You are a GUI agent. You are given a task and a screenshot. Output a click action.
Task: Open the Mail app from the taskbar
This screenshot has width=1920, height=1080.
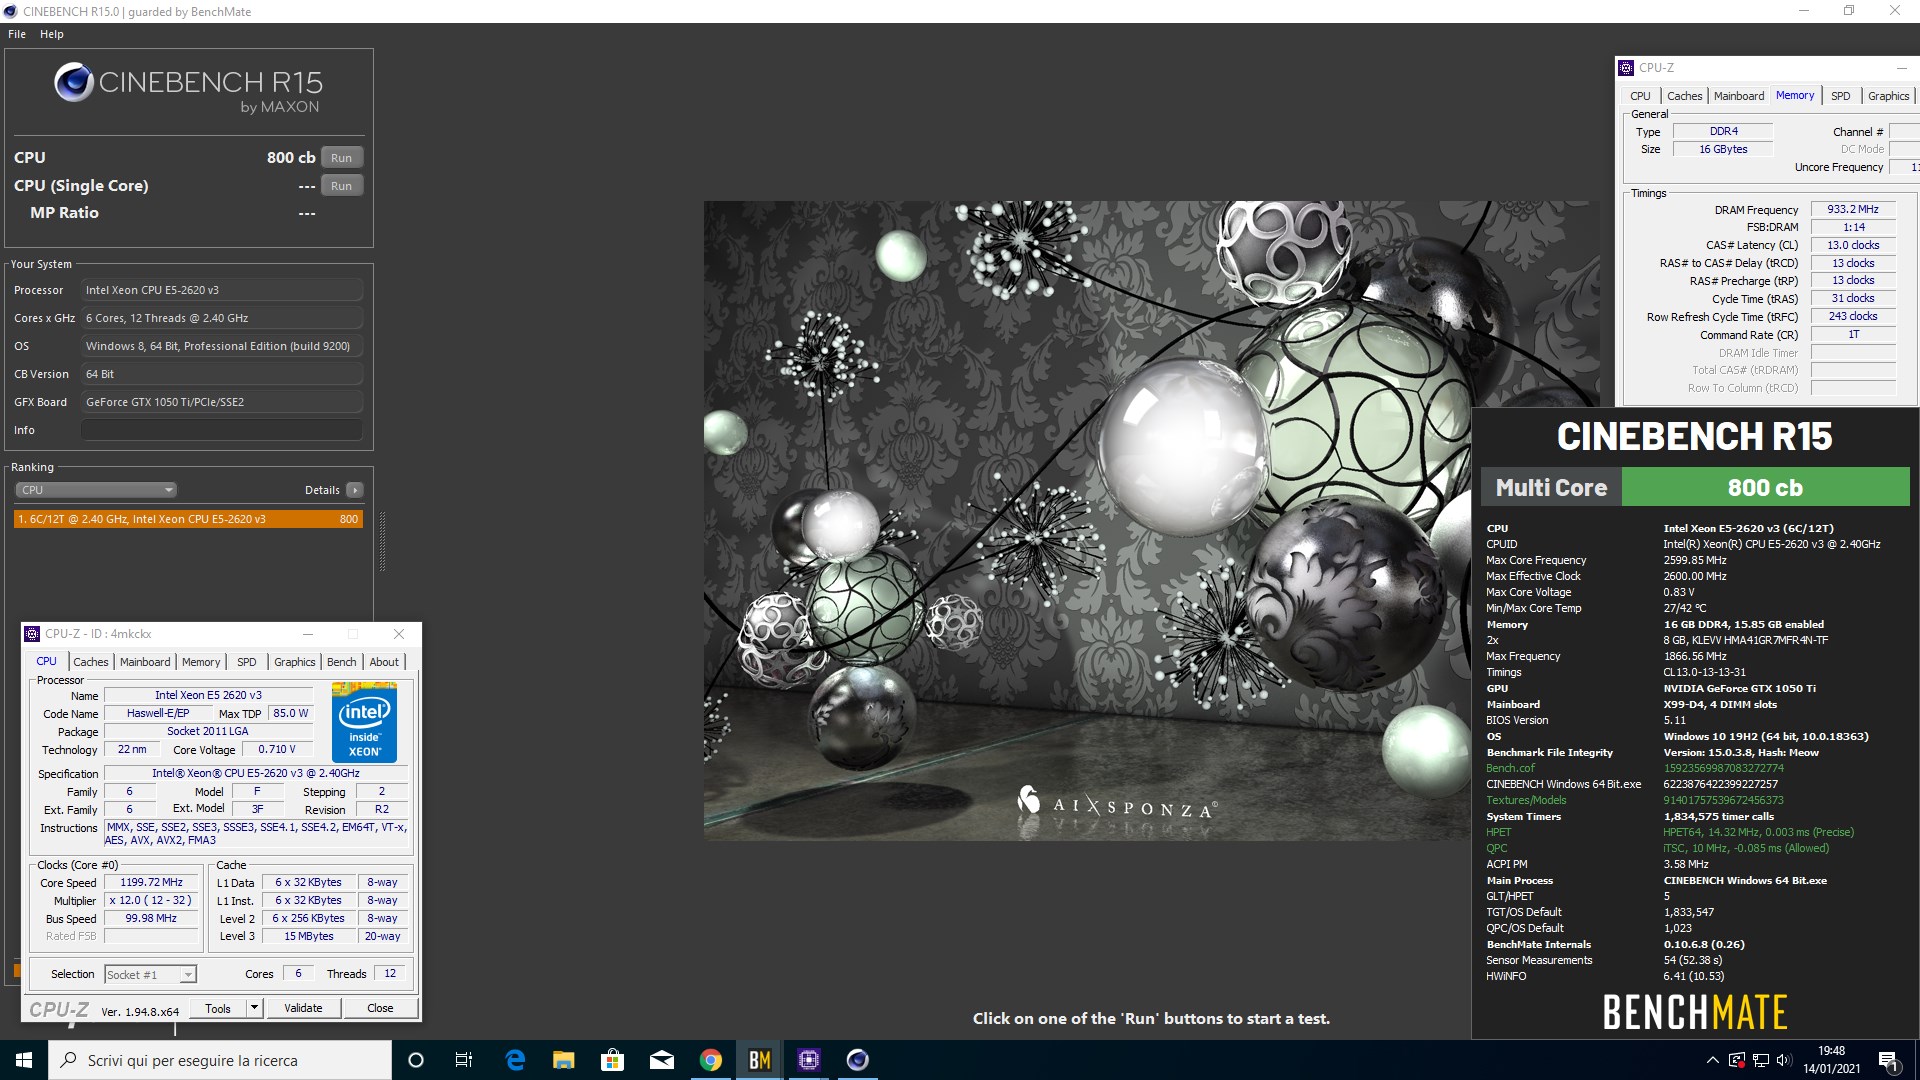click(x=662, y=1060)
